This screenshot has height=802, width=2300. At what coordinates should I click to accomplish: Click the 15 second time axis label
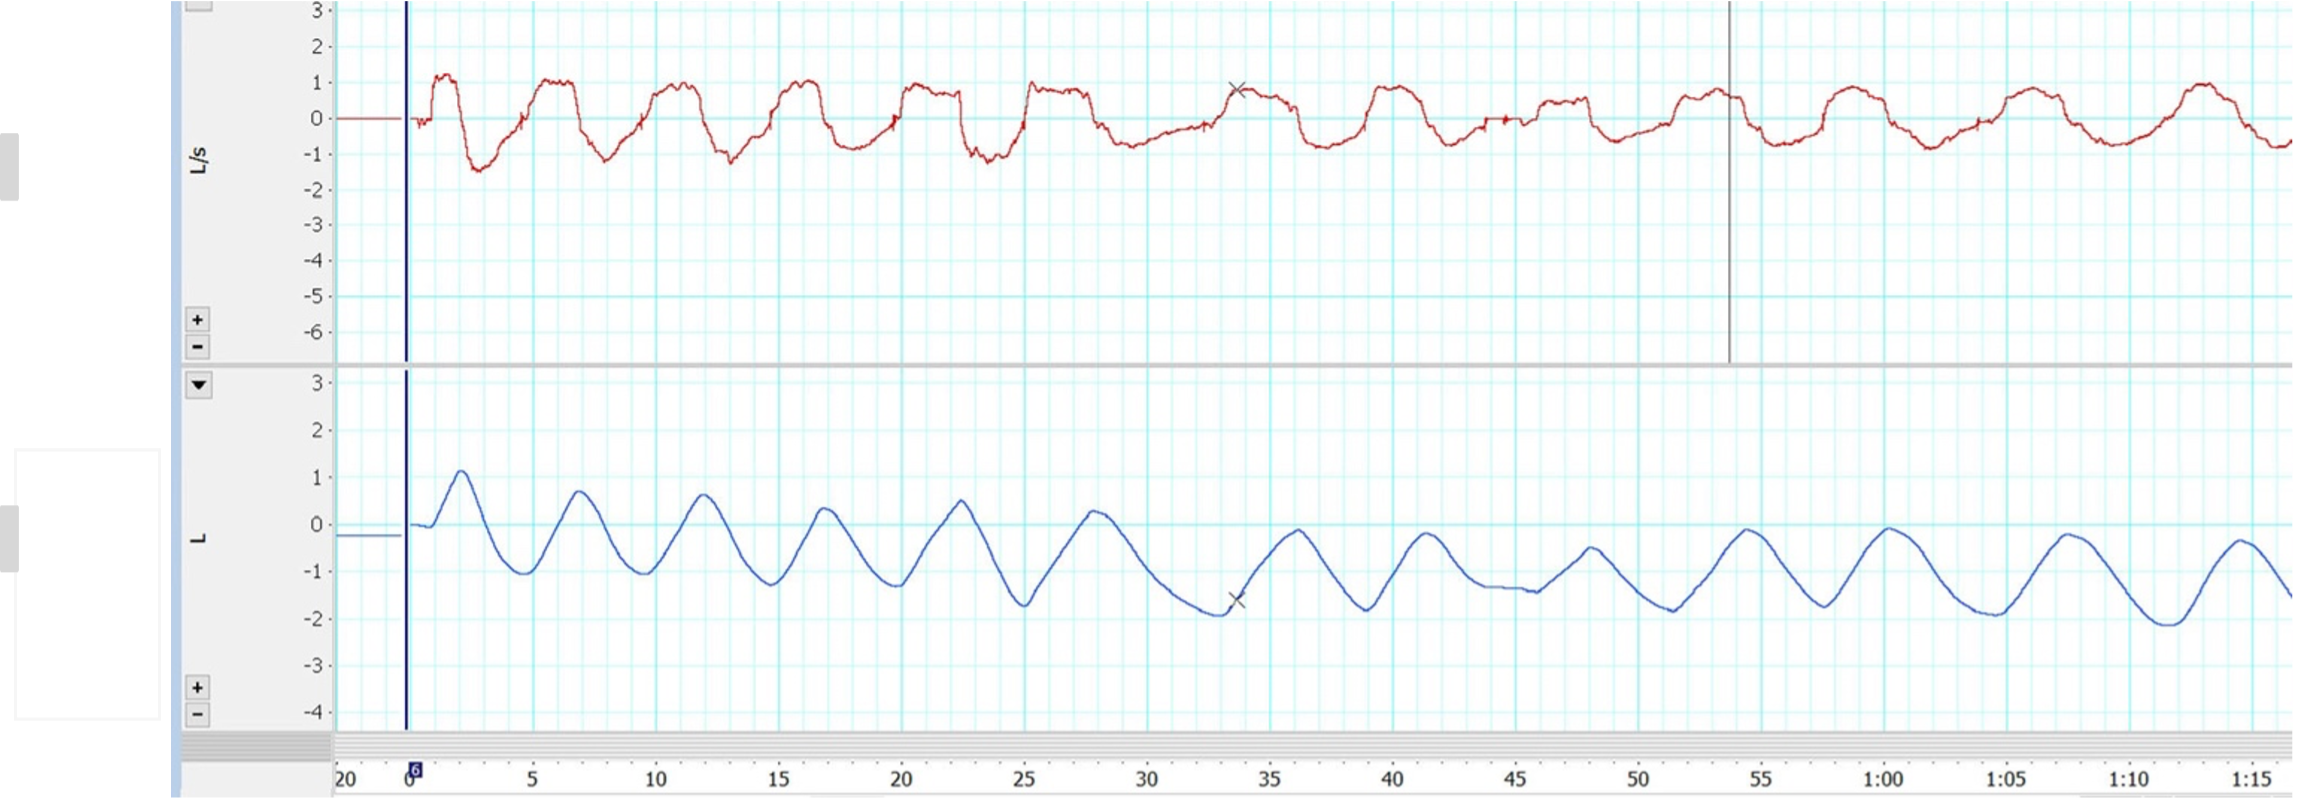click(778, 779)
